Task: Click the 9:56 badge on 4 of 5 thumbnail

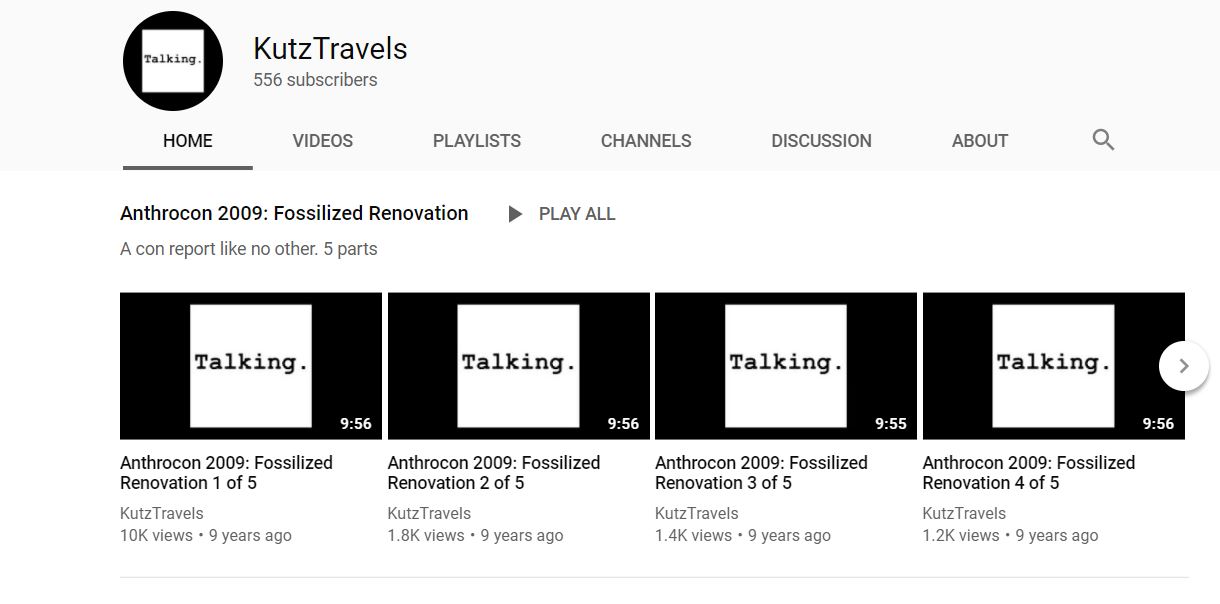Action: point(1158,424)
